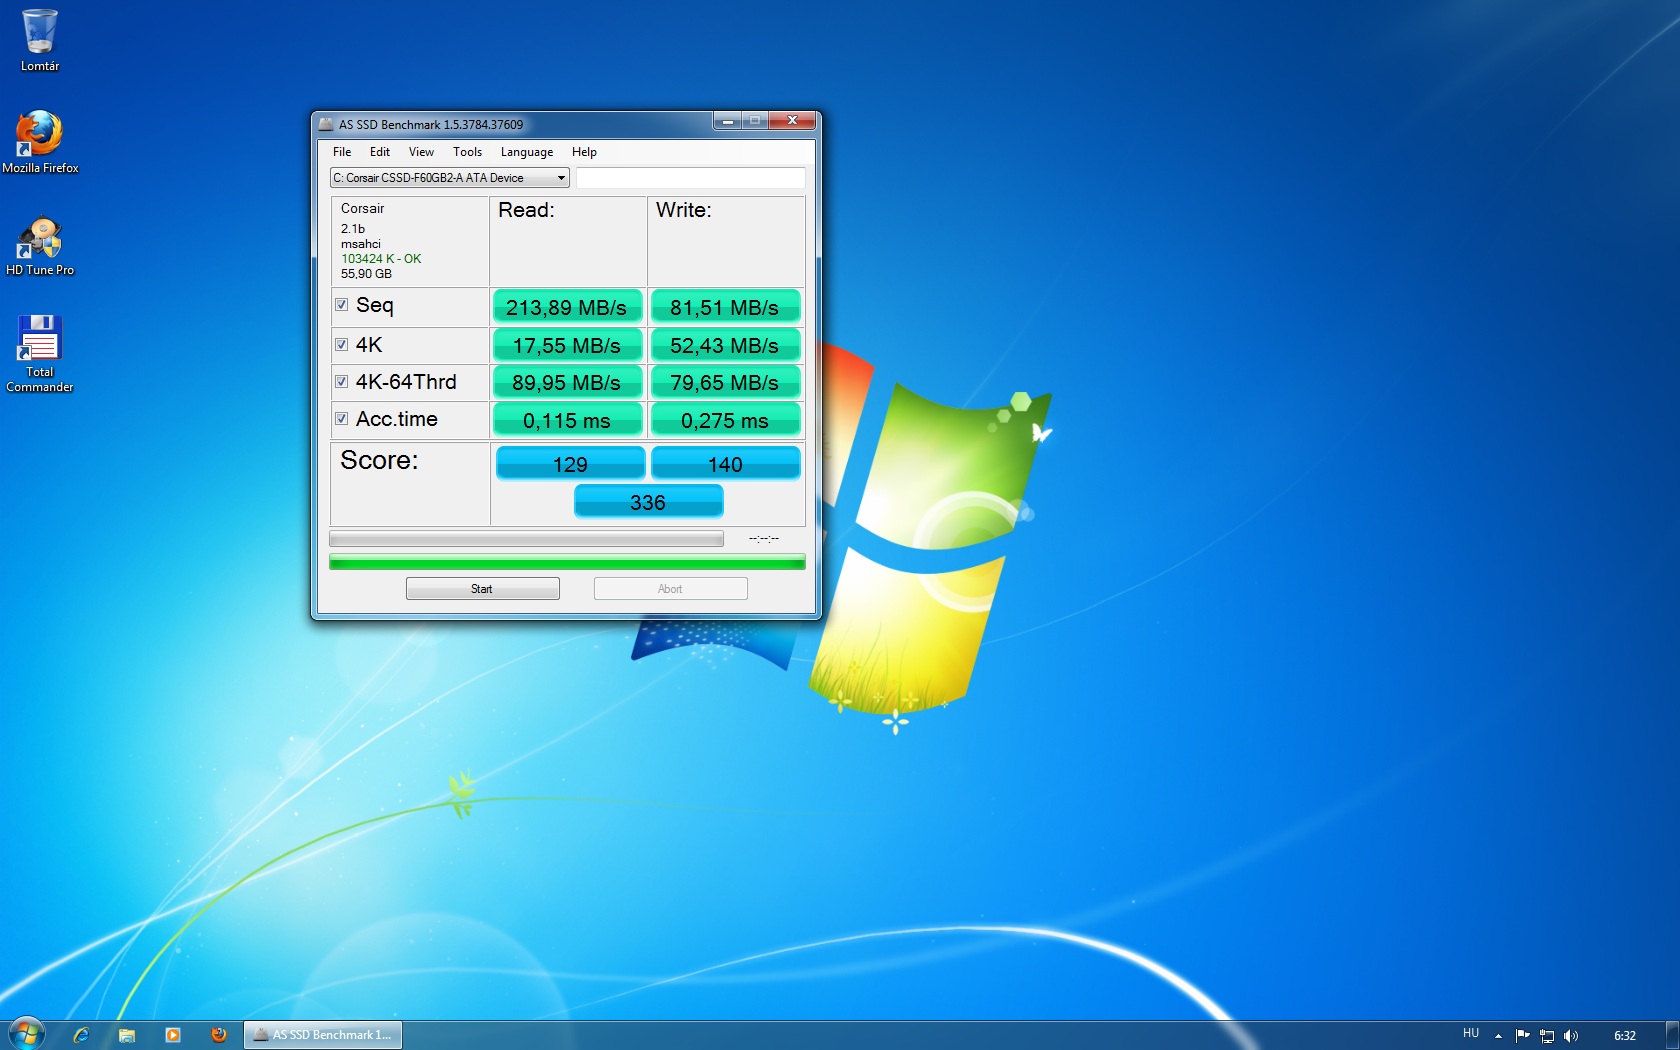Click the 4K write value 52,43 MB/s
1680x1050 pixels.
tap(725, 345)
